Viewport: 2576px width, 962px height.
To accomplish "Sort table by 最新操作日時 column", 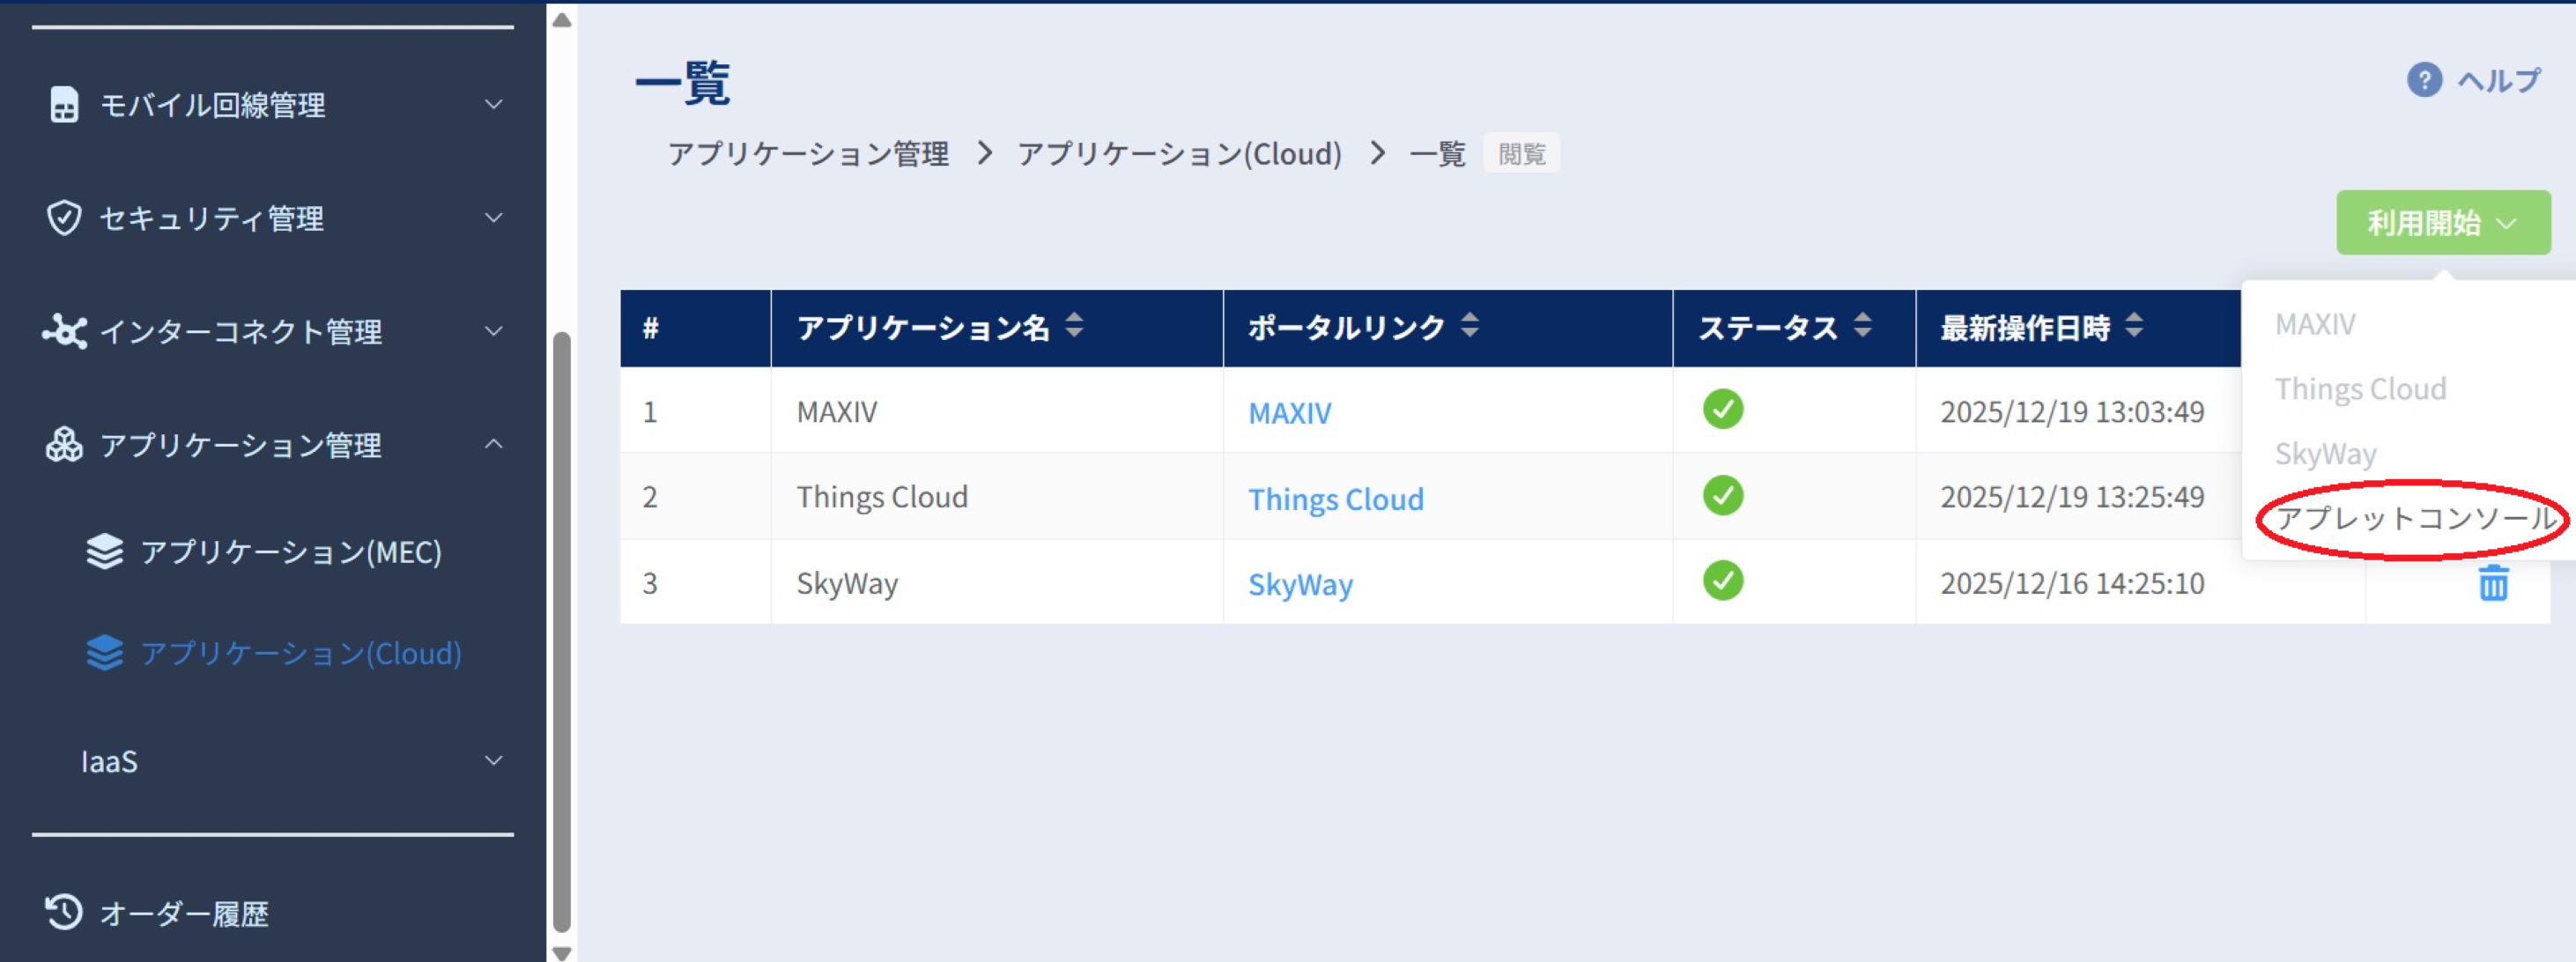I will (x=2134, y=326).
